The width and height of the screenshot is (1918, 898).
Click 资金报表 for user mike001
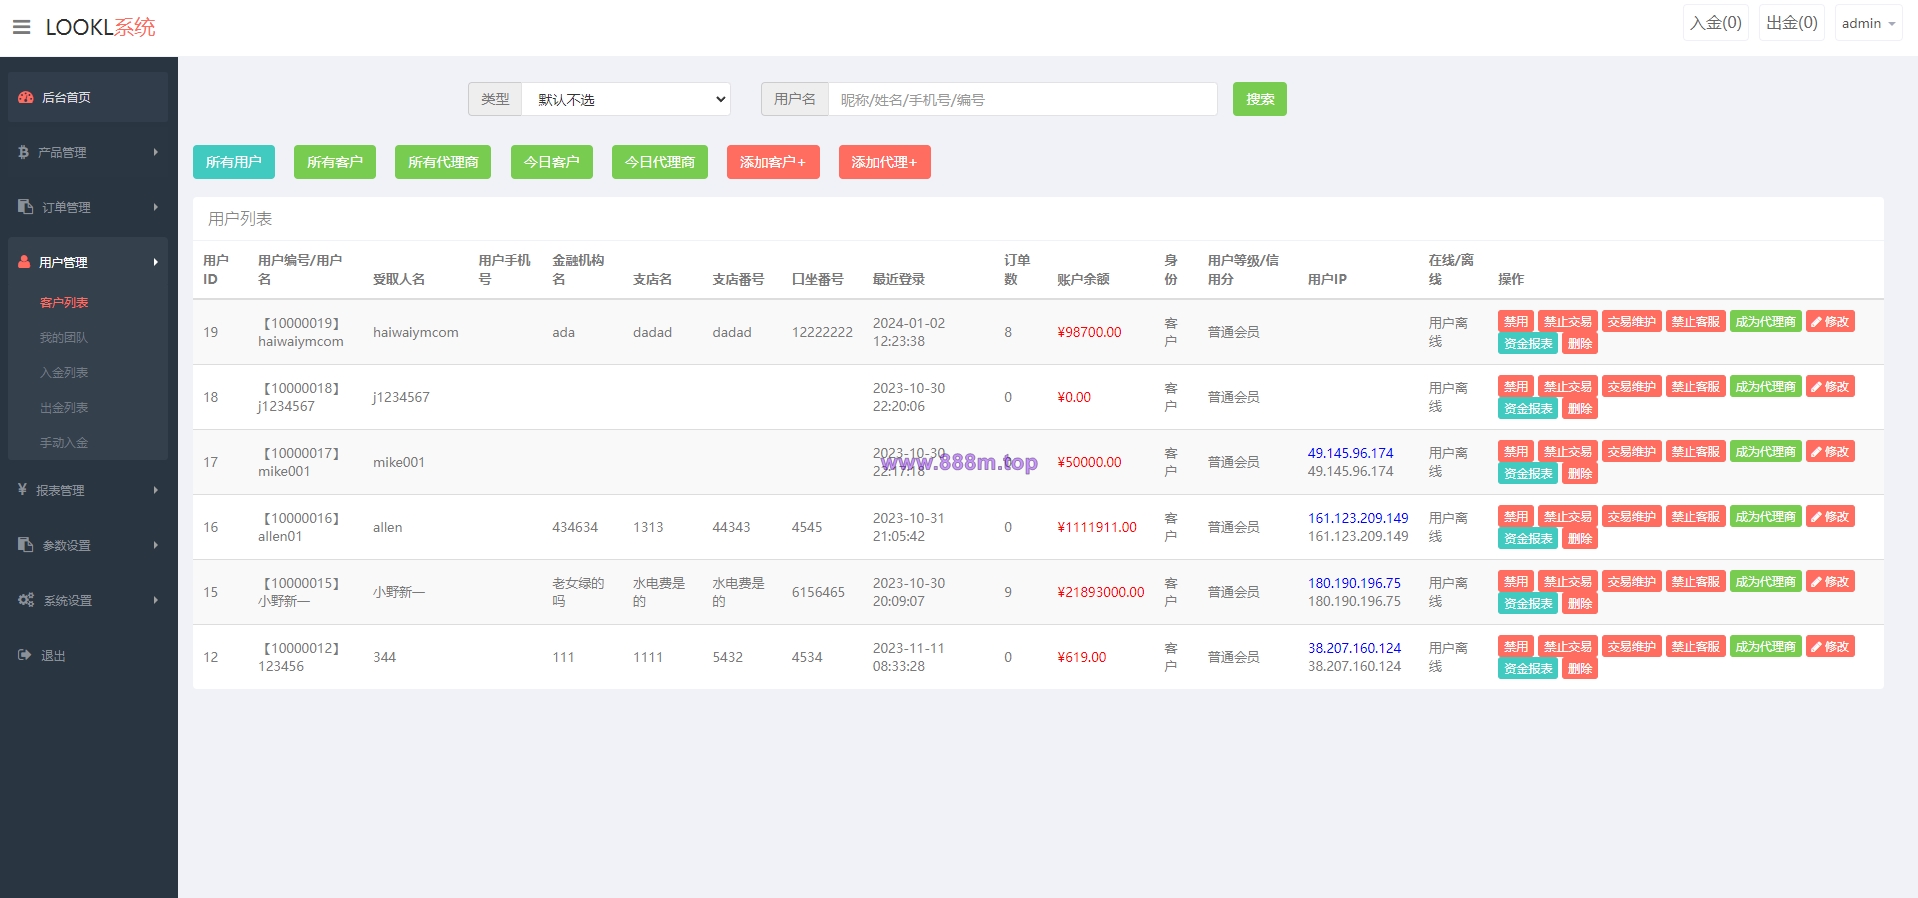click(1528, 473)
